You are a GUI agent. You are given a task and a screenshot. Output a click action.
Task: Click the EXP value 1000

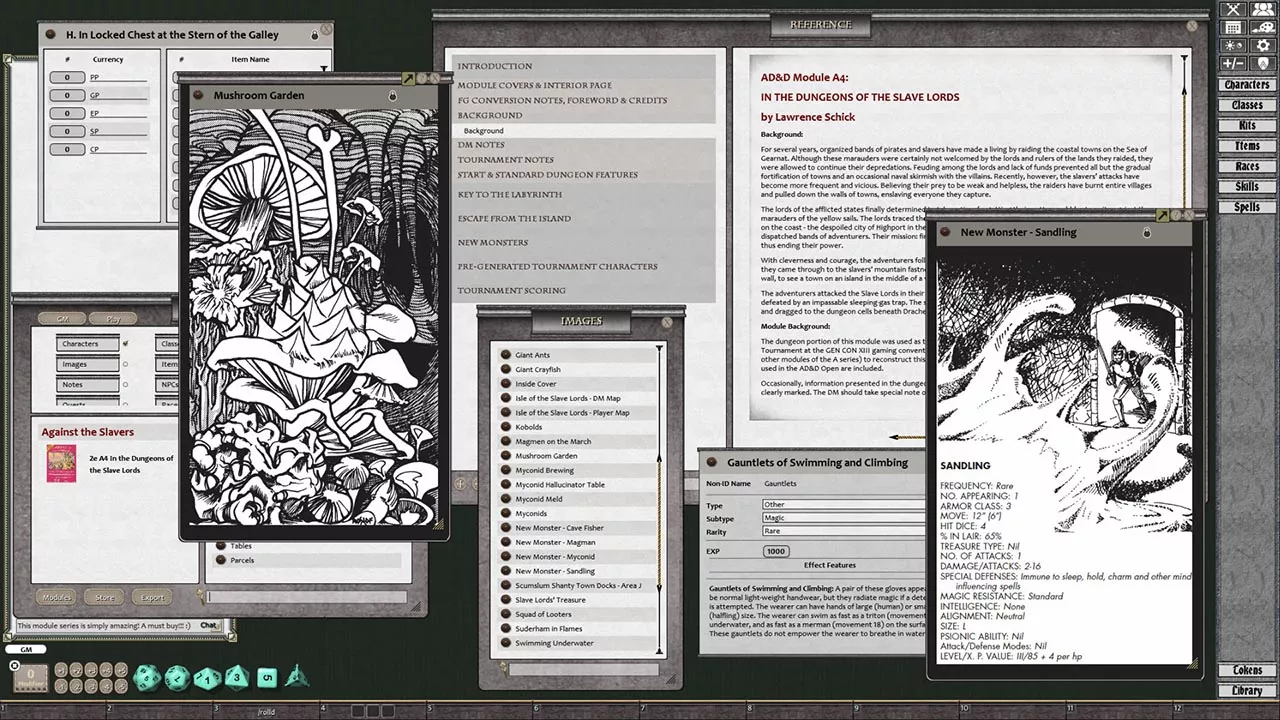[775, 551]
